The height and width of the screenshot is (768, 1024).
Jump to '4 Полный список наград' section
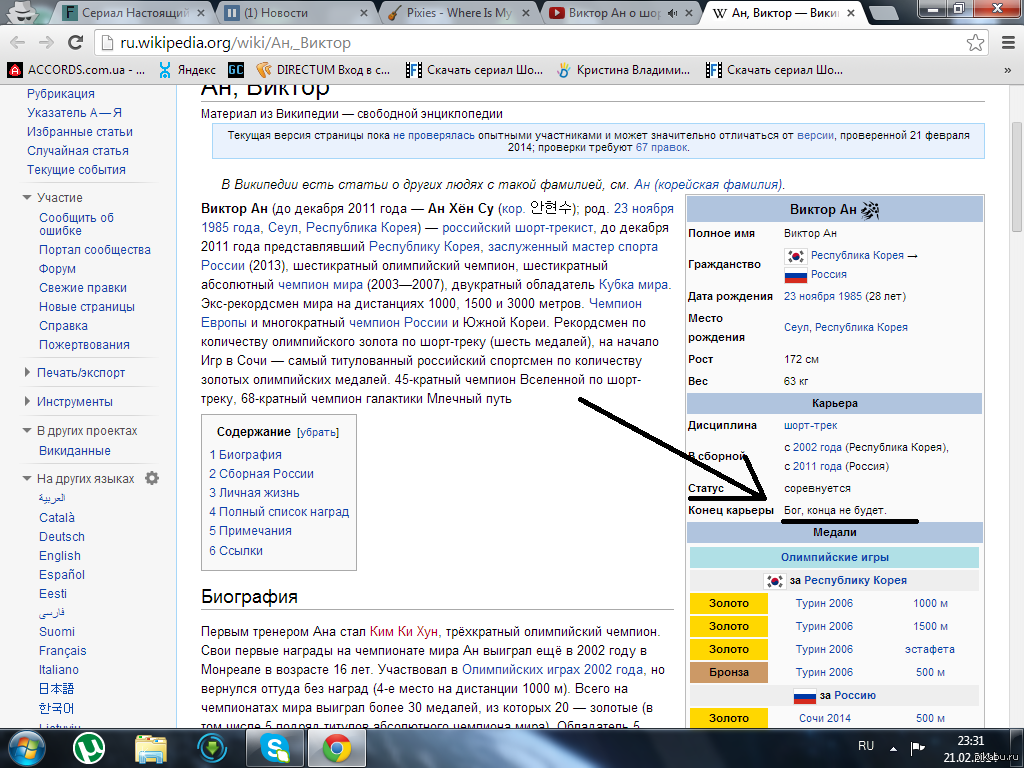280,512
